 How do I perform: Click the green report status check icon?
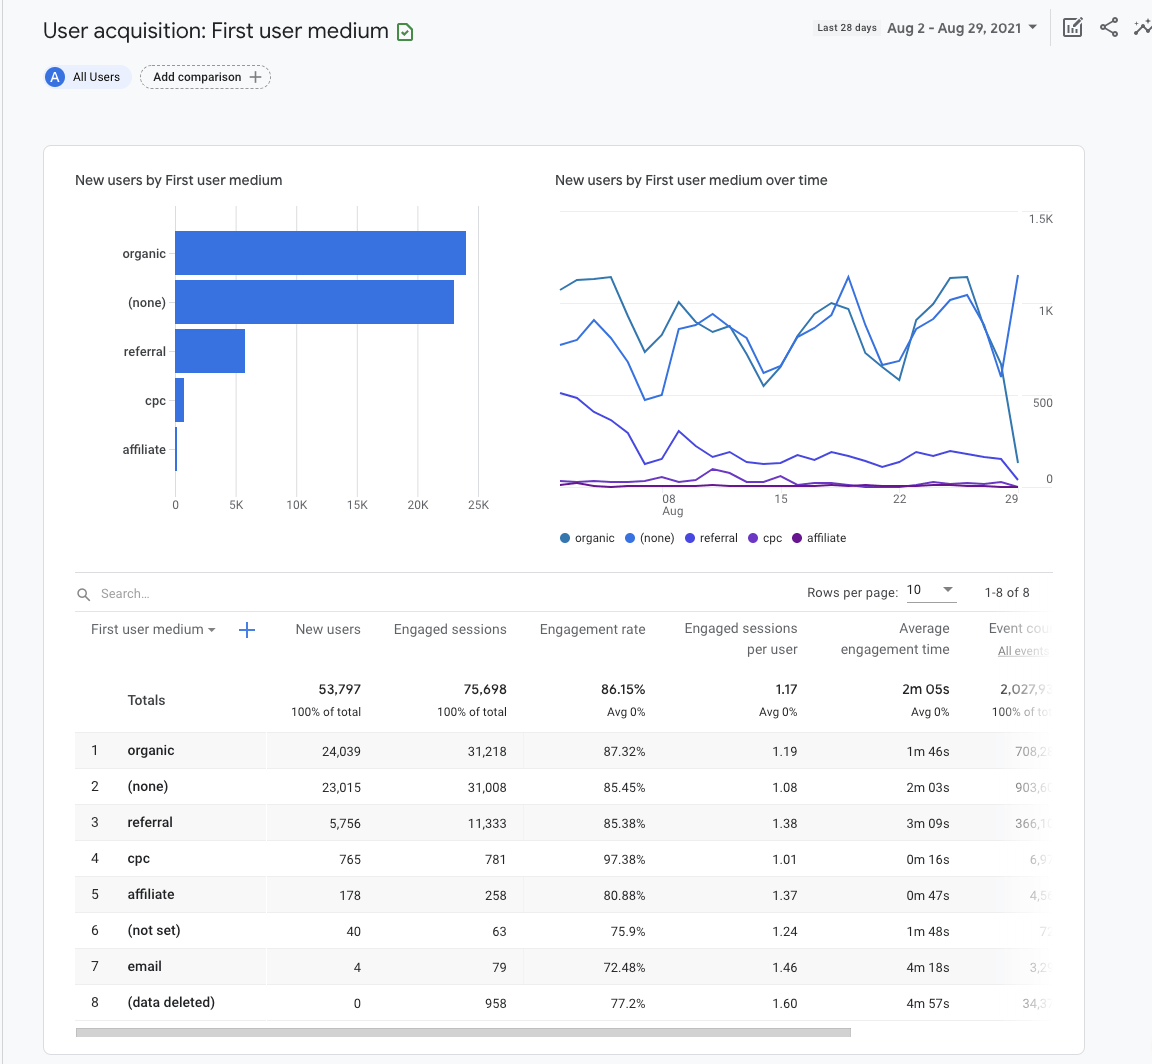[405, 32]
